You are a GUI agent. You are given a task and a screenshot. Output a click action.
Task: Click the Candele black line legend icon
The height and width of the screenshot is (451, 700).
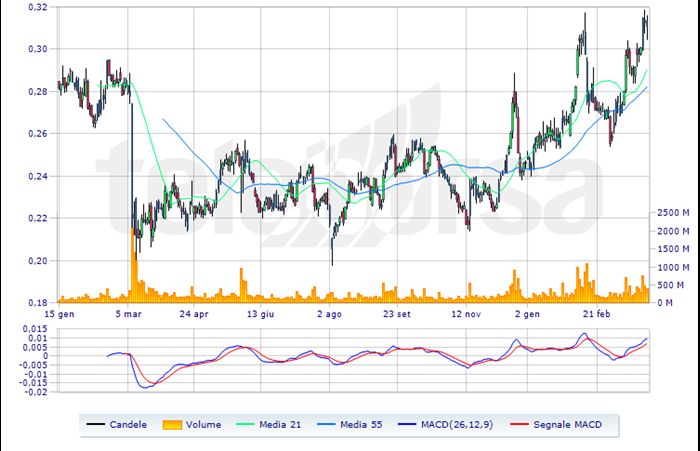[x=96, y=425]
